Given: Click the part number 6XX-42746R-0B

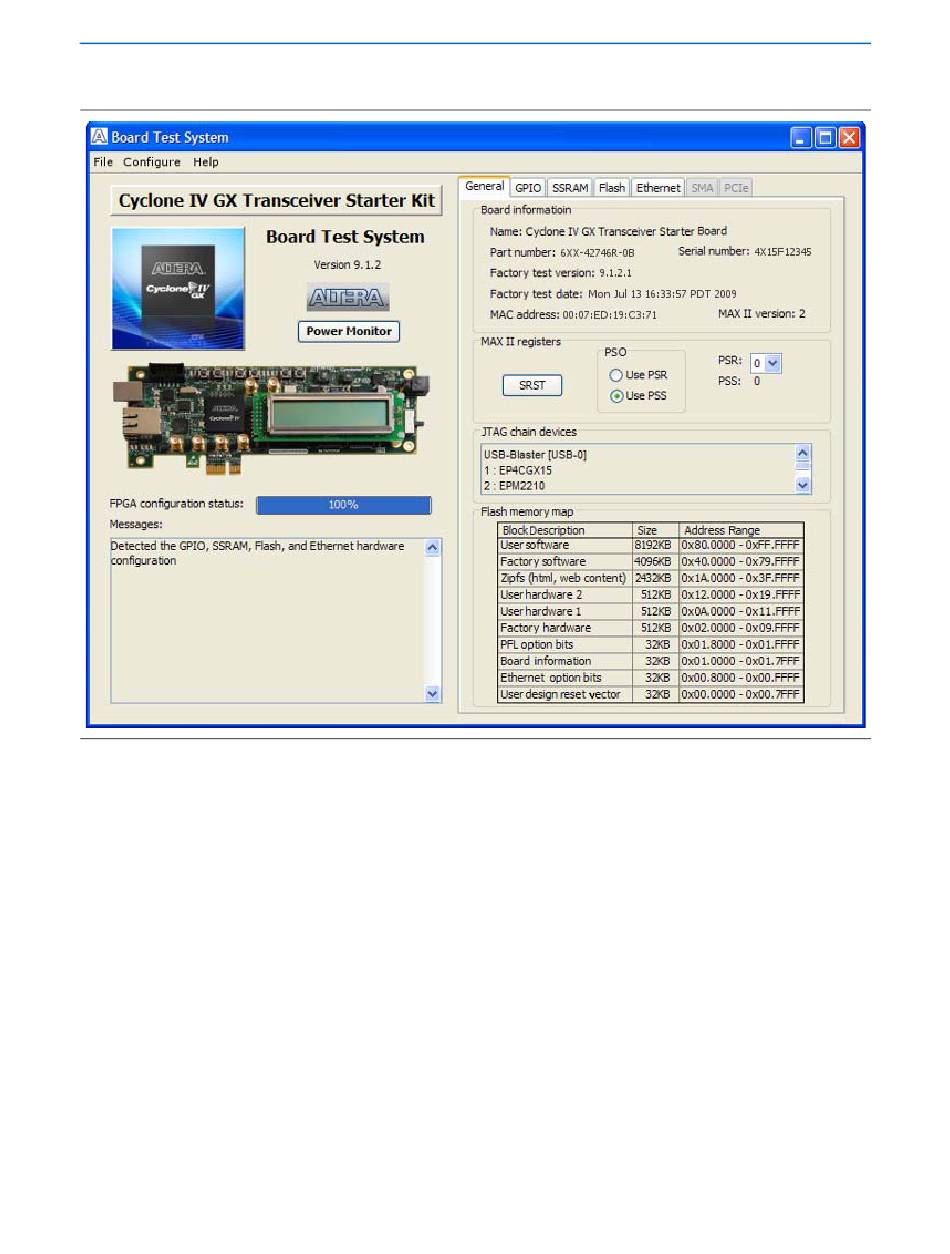Looking at the screenshot, I should coord(598,253).
